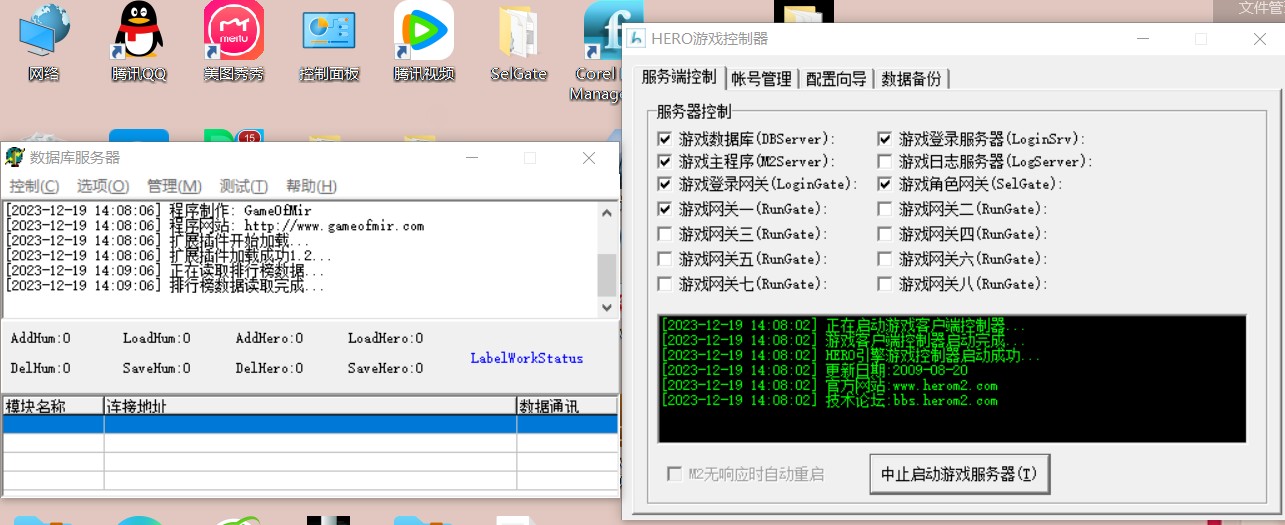
Task: Click the AddHum:0 counter label
Action: coord(41,338)
